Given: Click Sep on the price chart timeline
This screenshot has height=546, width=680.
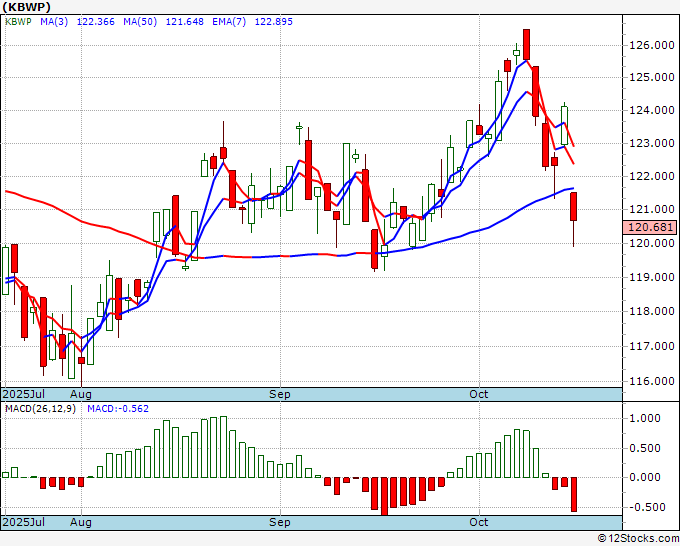Looking at the screenshot, I should click(280, 394).
